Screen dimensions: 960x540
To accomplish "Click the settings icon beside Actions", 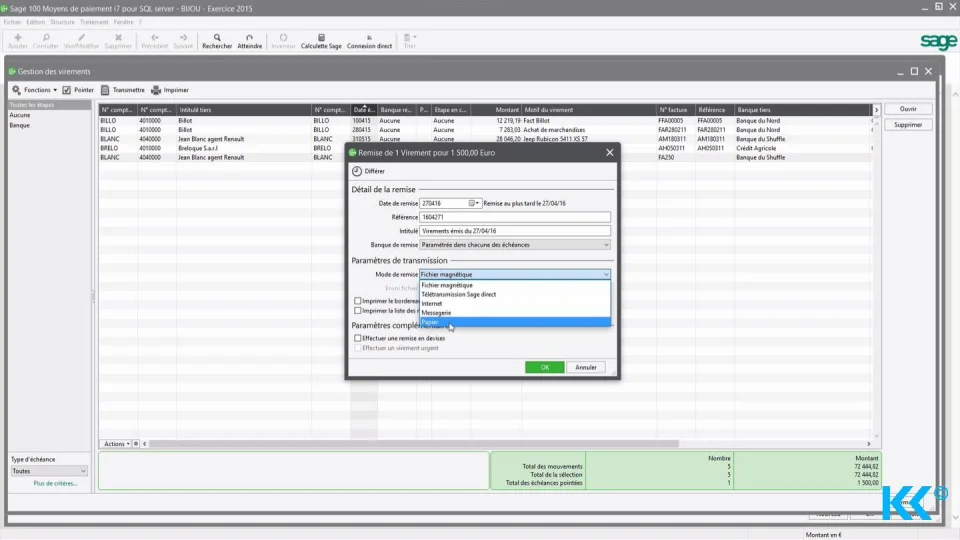I will pyautogui.click(x=136, y=444).
